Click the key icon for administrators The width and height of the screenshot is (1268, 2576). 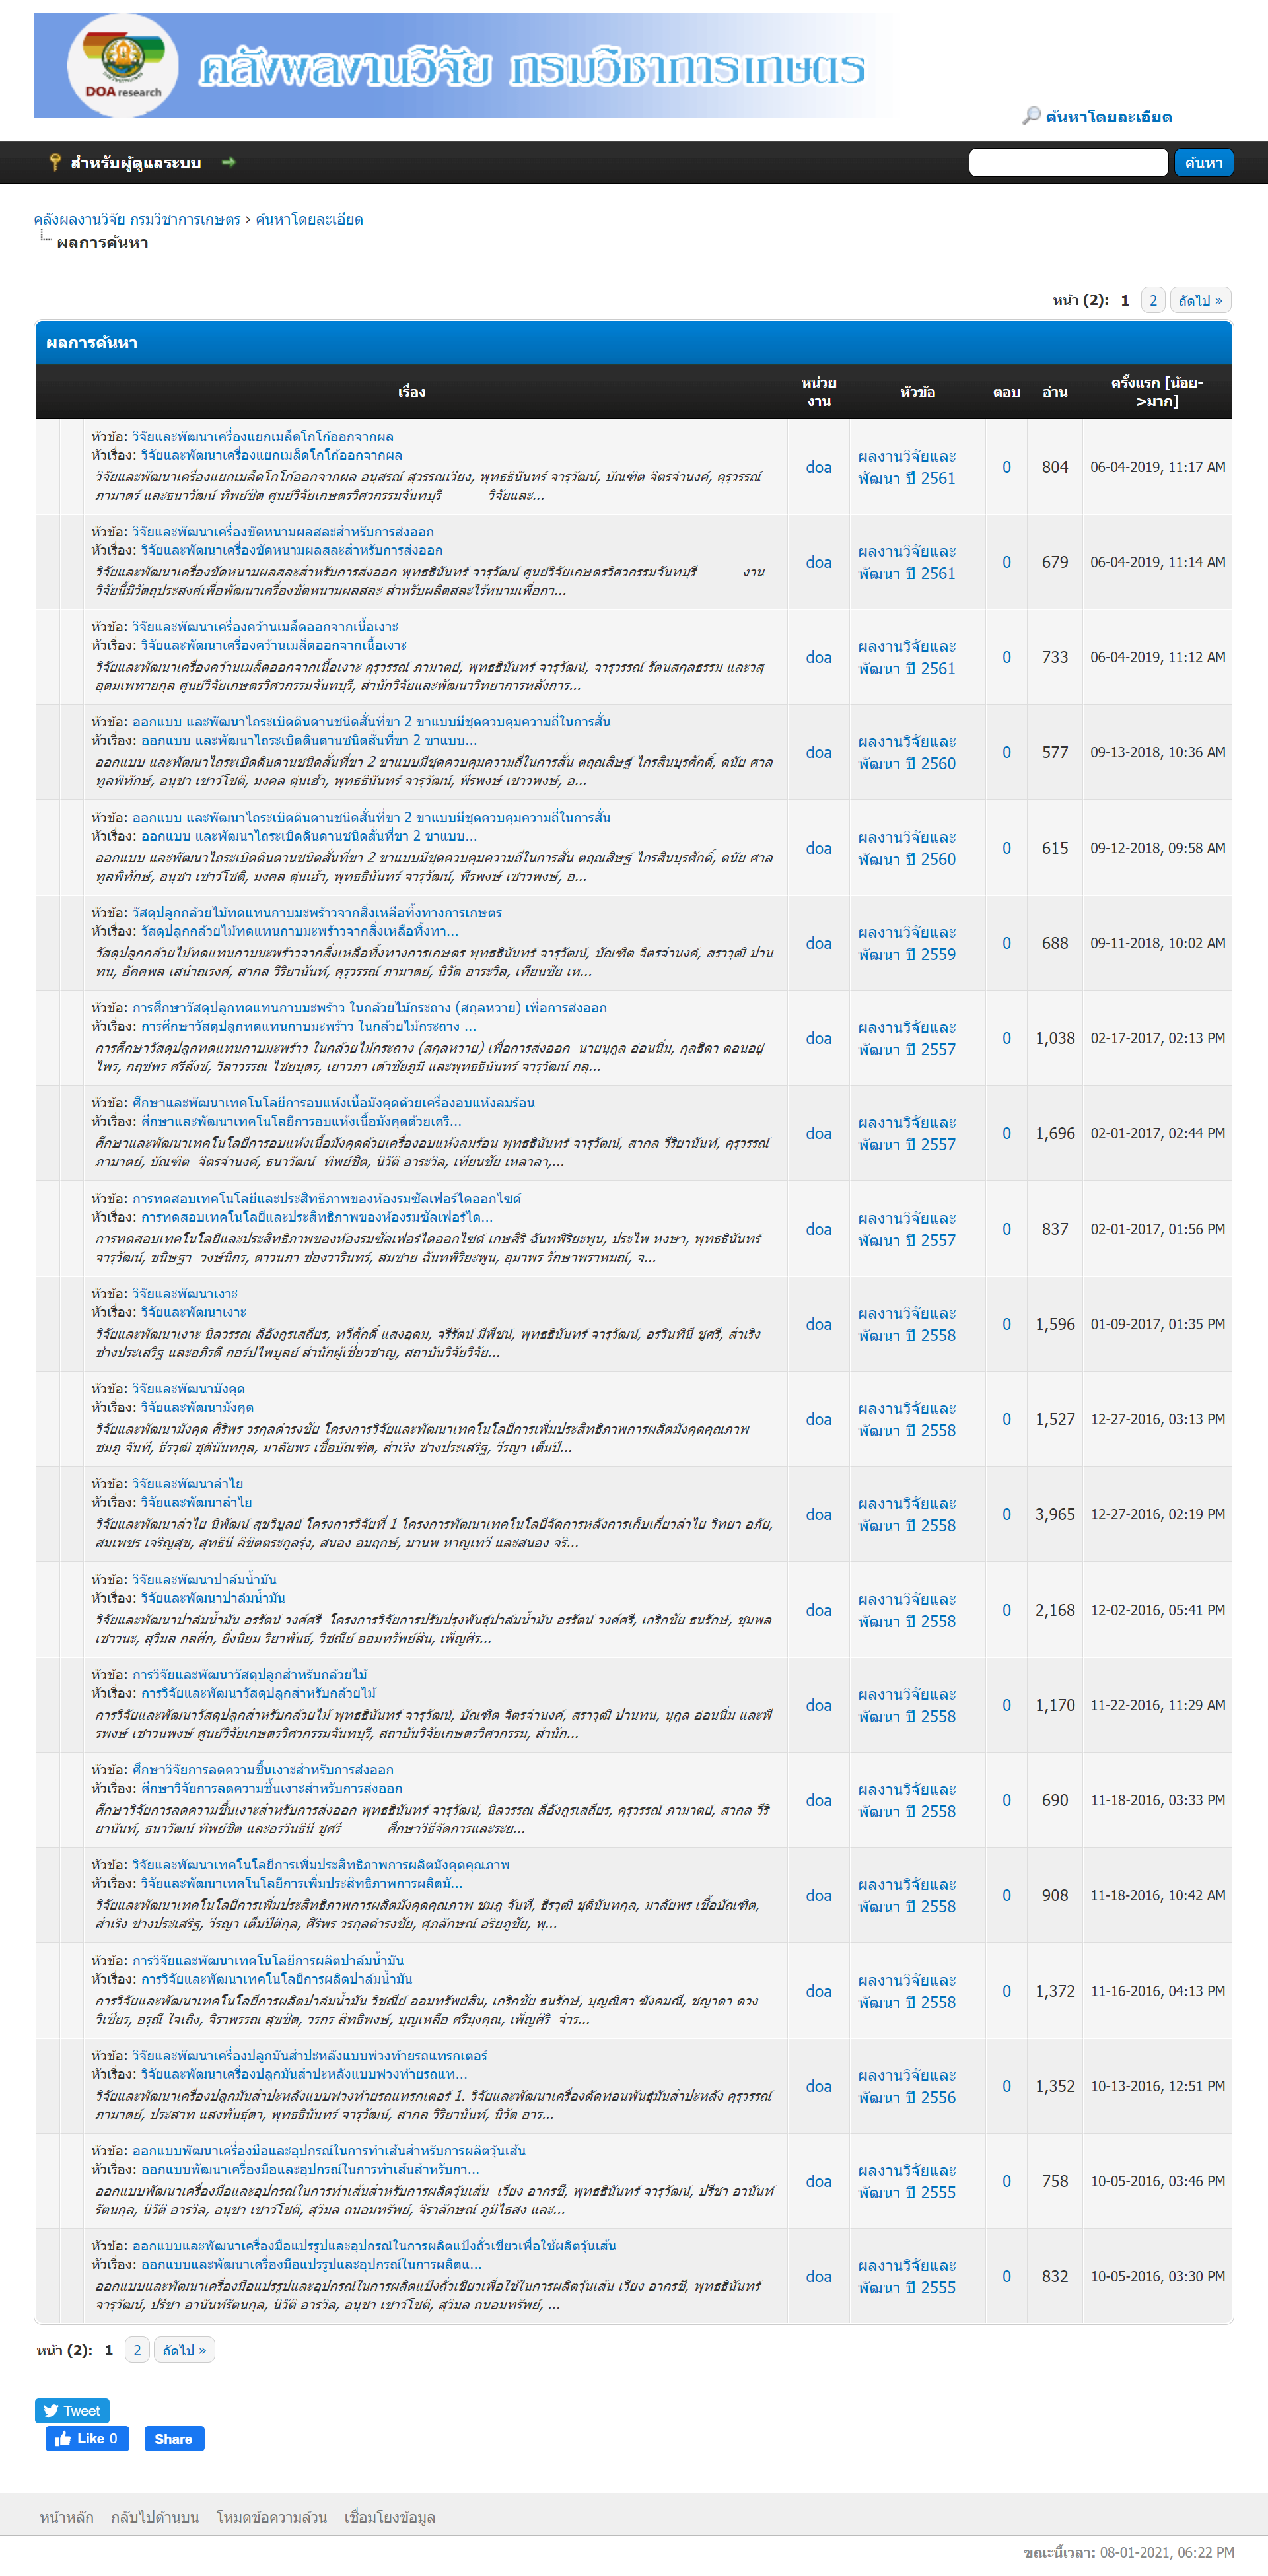point(55,162)
